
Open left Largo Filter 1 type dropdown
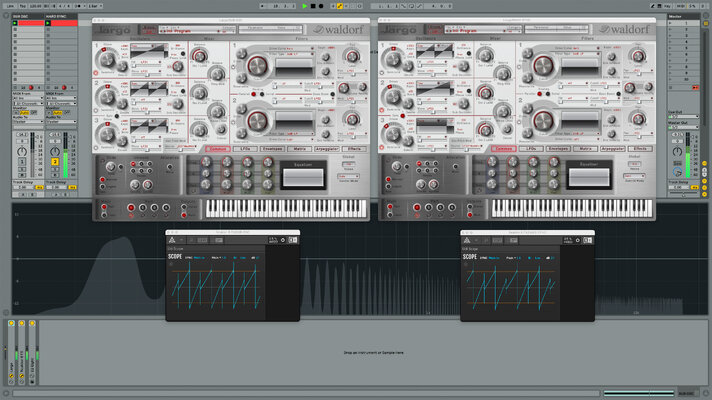[291, 54]
